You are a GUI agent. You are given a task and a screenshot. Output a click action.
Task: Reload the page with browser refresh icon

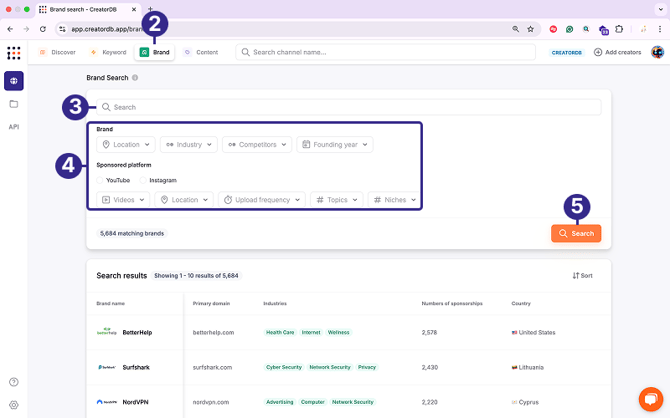[43, 29]
